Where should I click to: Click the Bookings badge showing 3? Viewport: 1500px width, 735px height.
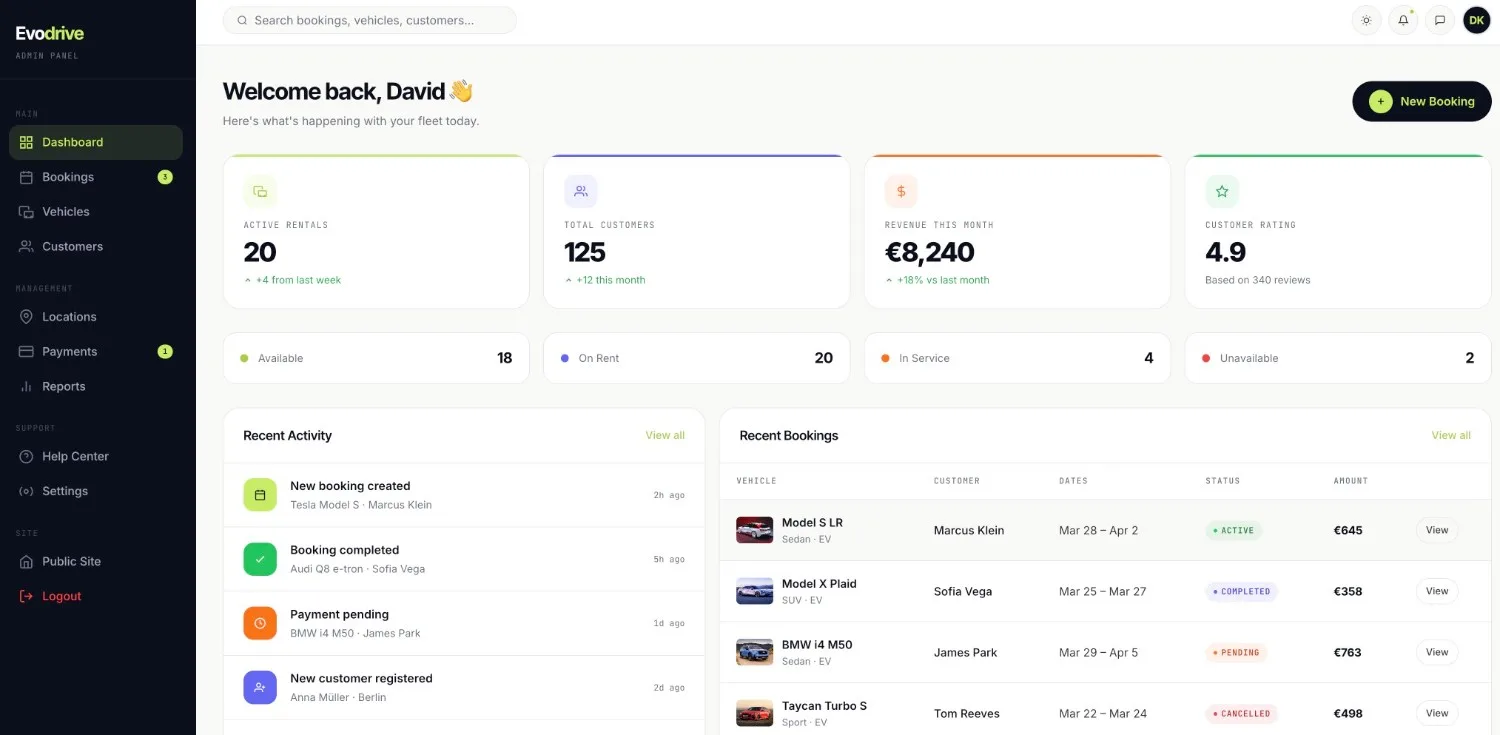click(165, 177)
